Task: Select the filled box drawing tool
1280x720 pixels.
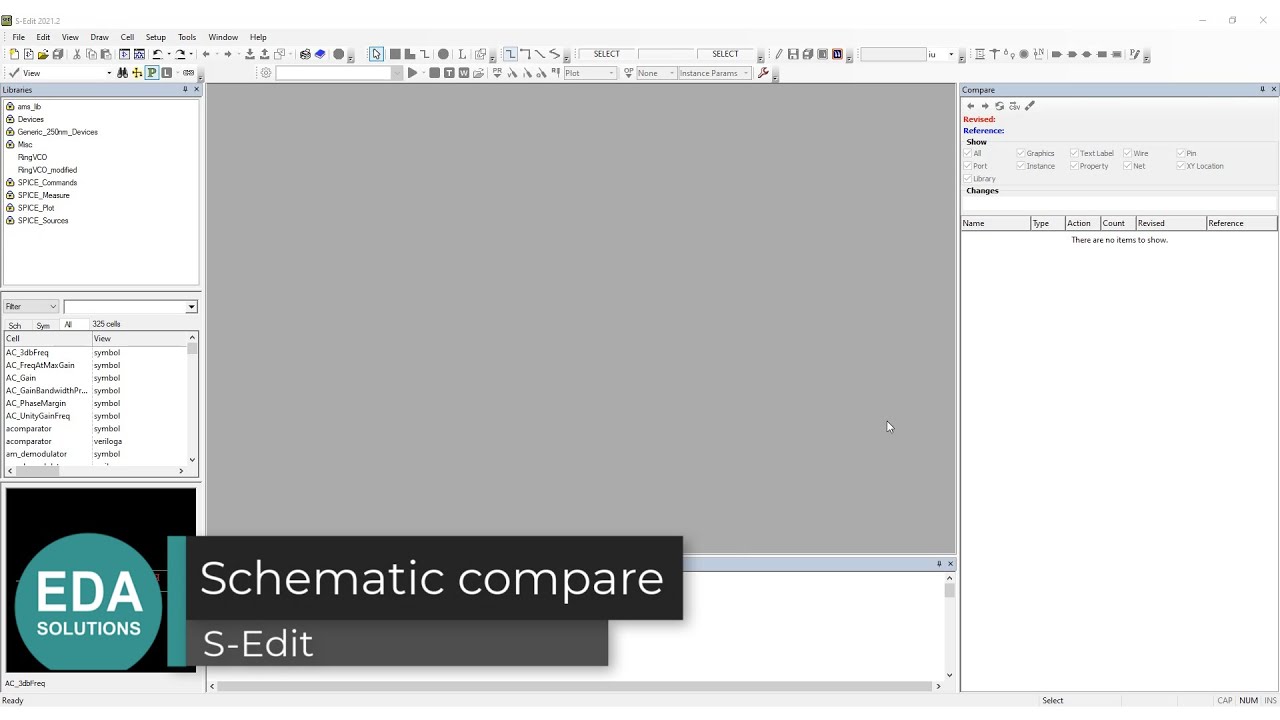Action: [395, 54]
